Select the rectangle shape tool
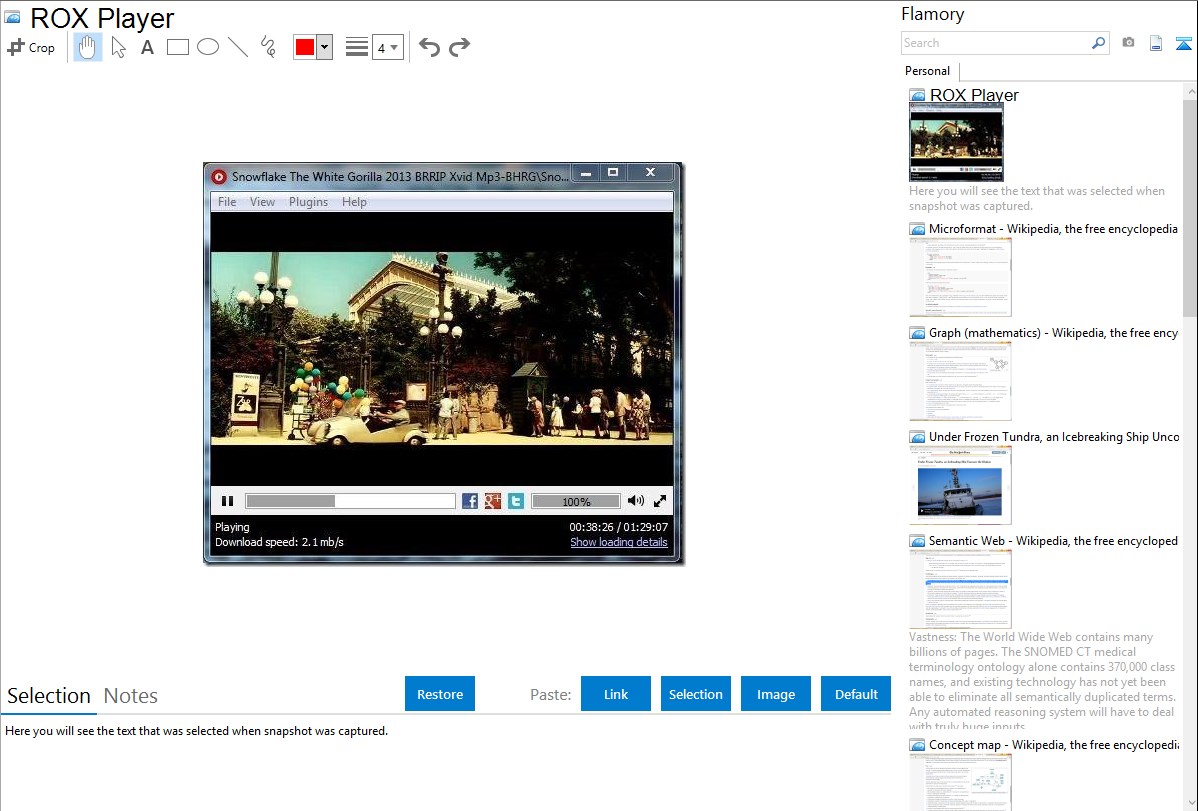Screen dimensions: 1198x811 178,47
